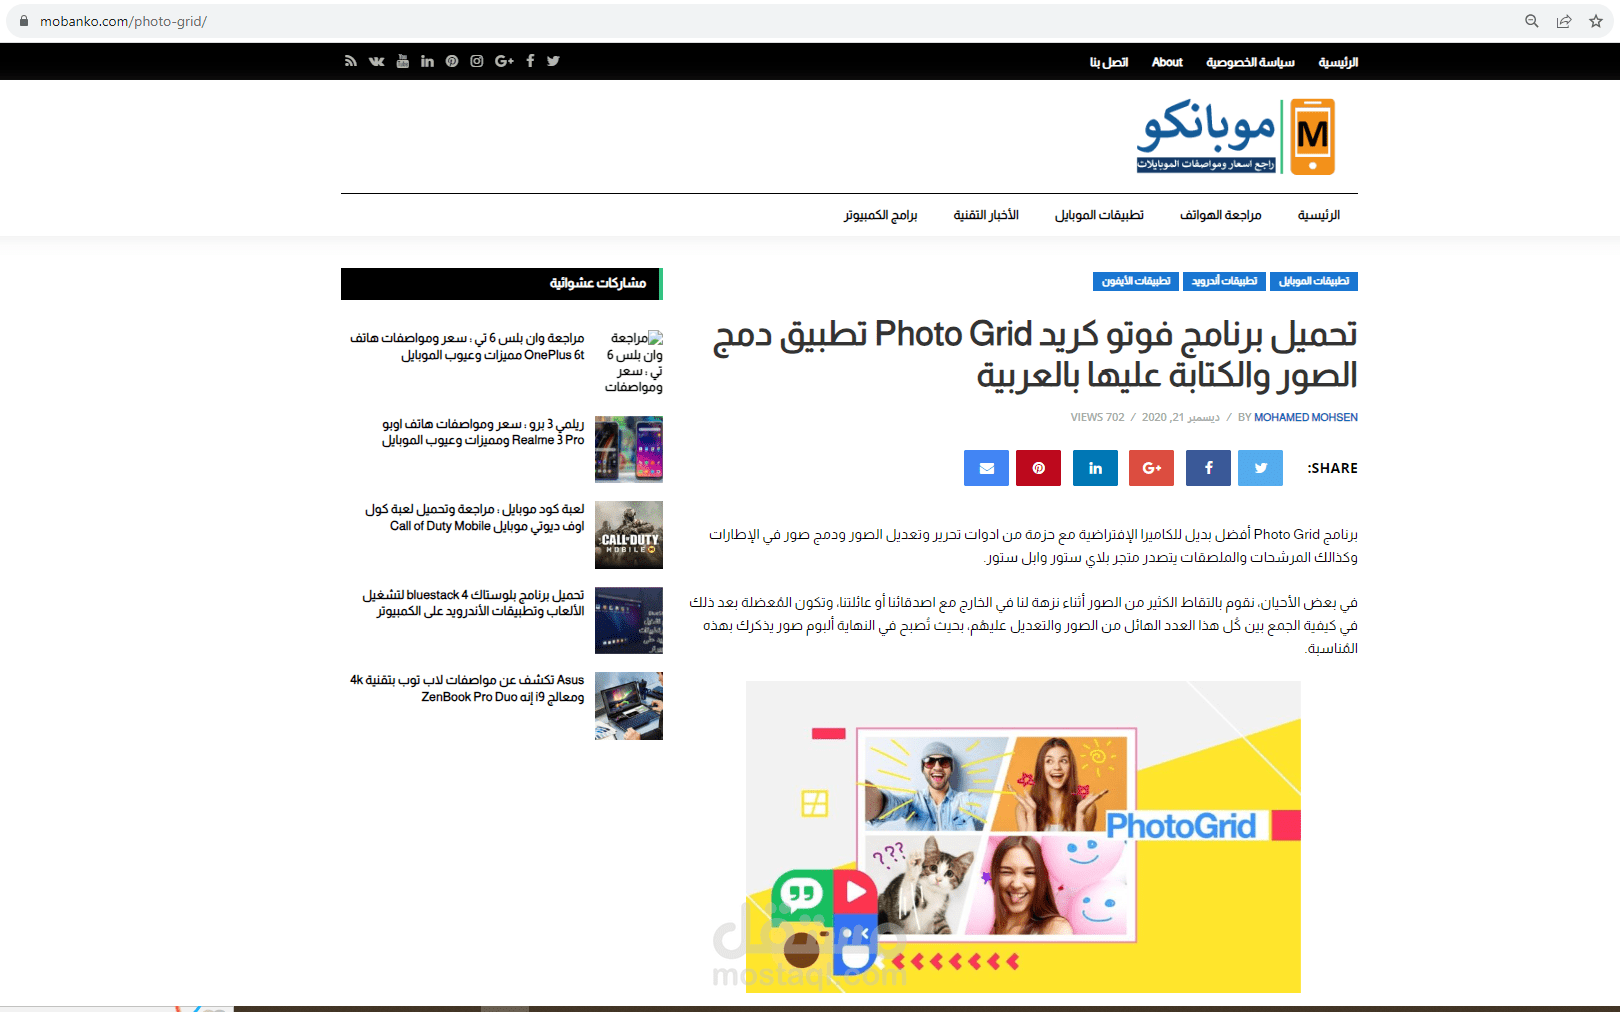Viewport: 1620px width, 1012px height.
Task: Share article on Pinterest red button
Action: 1038,468
